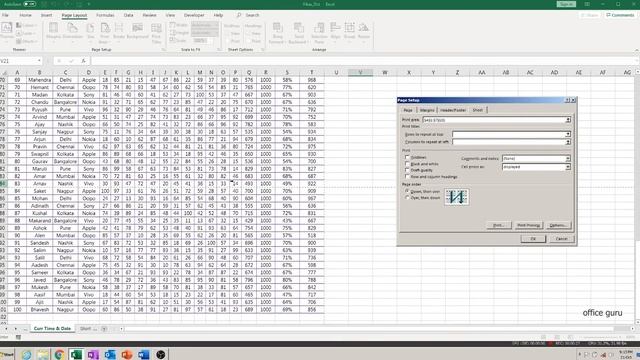Open theme Colors dropdown in ribbon
The width and height of the screenshot is (640, 360).
[26, 26]
